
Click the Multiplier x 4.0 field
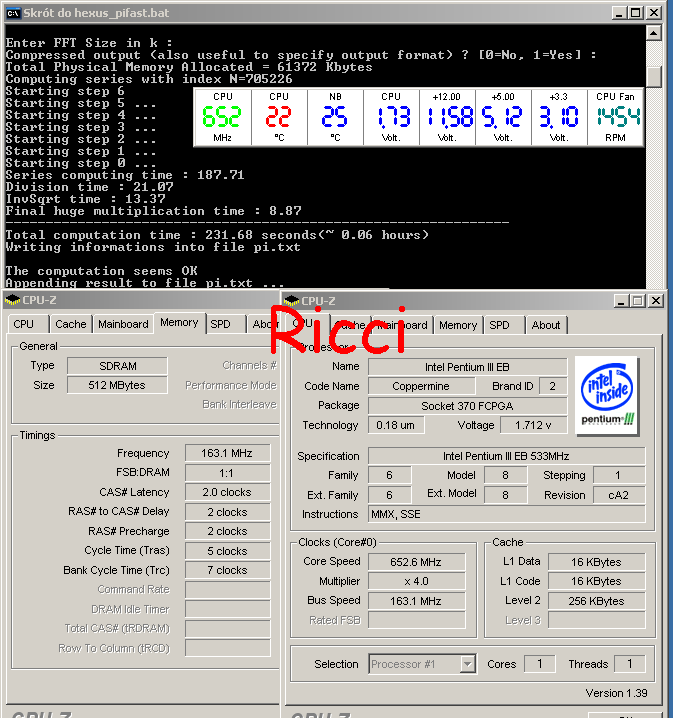pyautogui.click(x=416, y=582)
